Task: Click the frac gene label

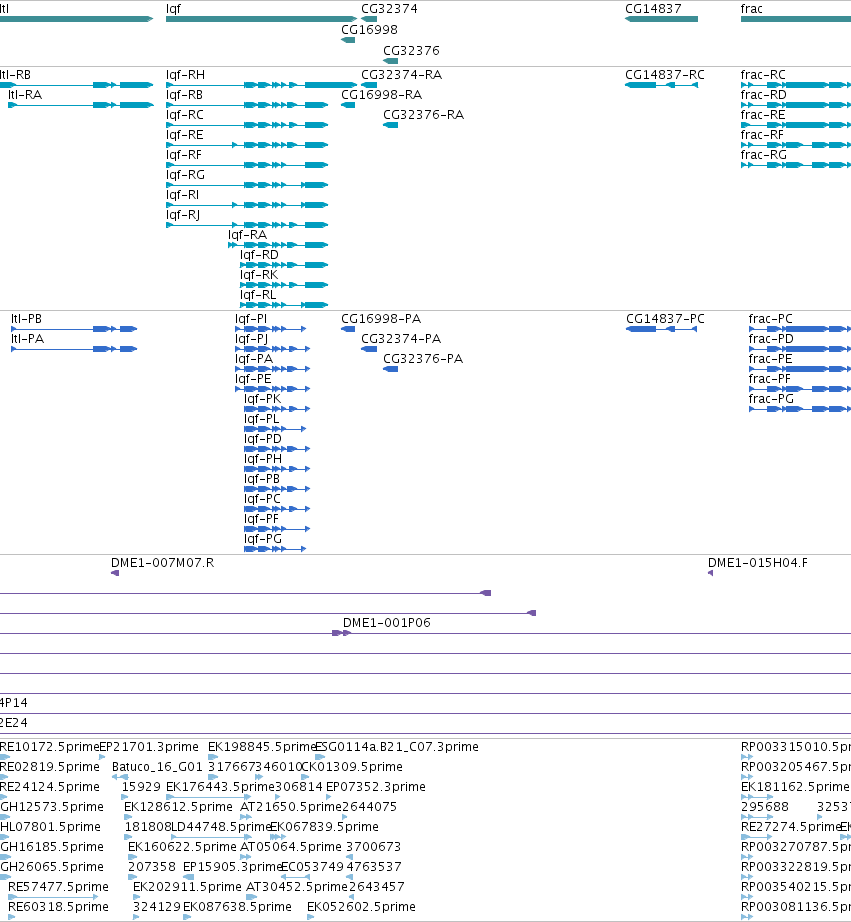Action: pos(752,9)
